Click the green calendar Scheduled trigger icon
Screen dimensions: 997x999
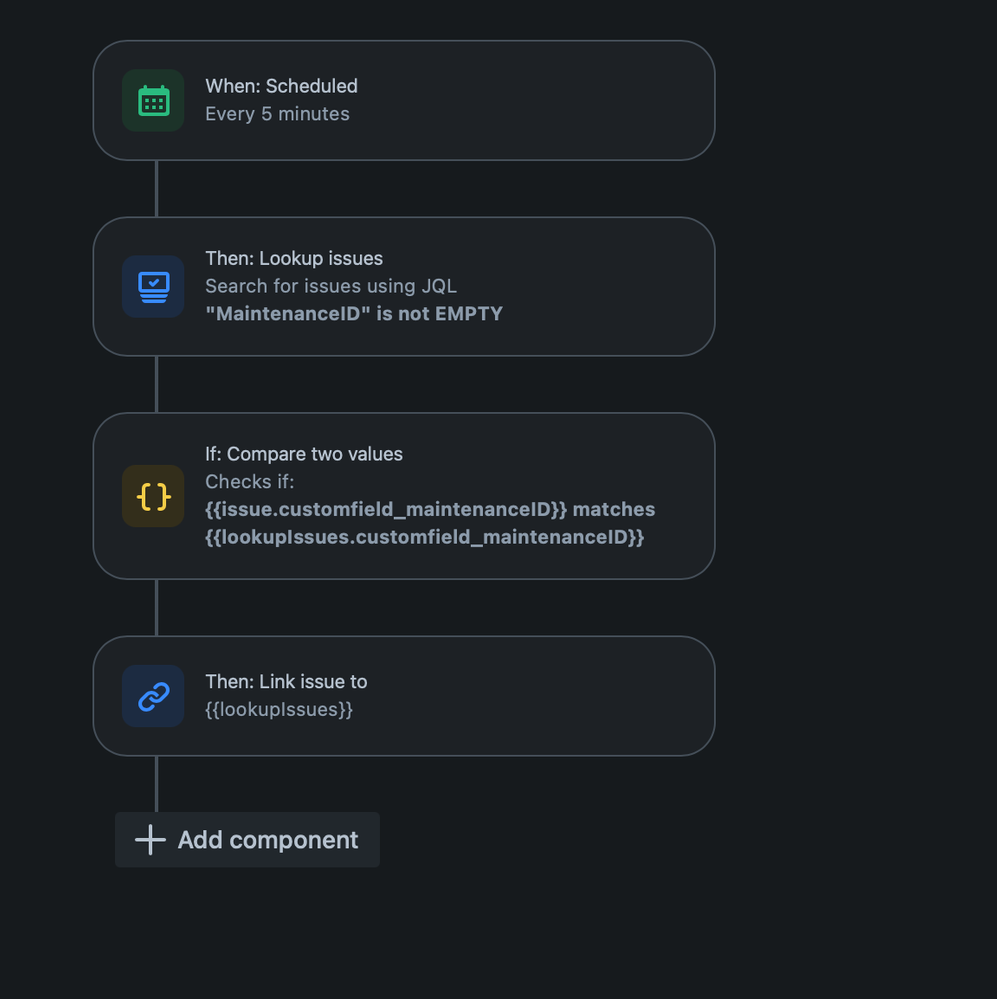(153, 101)
